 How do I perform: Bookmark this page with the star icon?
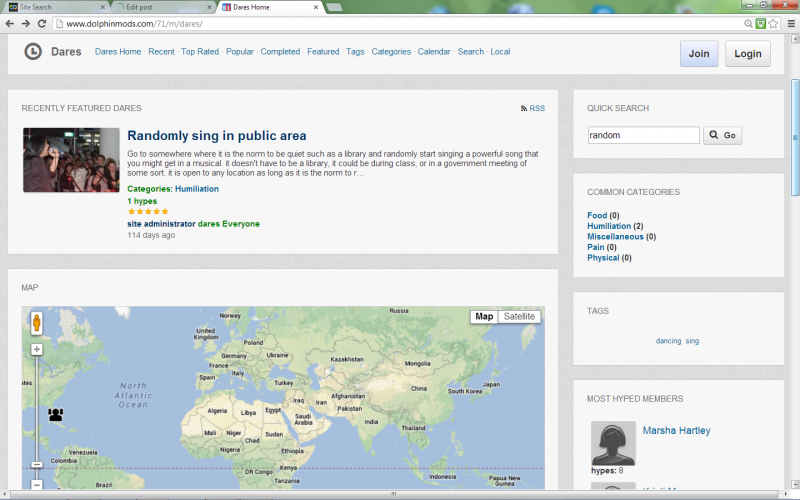point(773,23)
